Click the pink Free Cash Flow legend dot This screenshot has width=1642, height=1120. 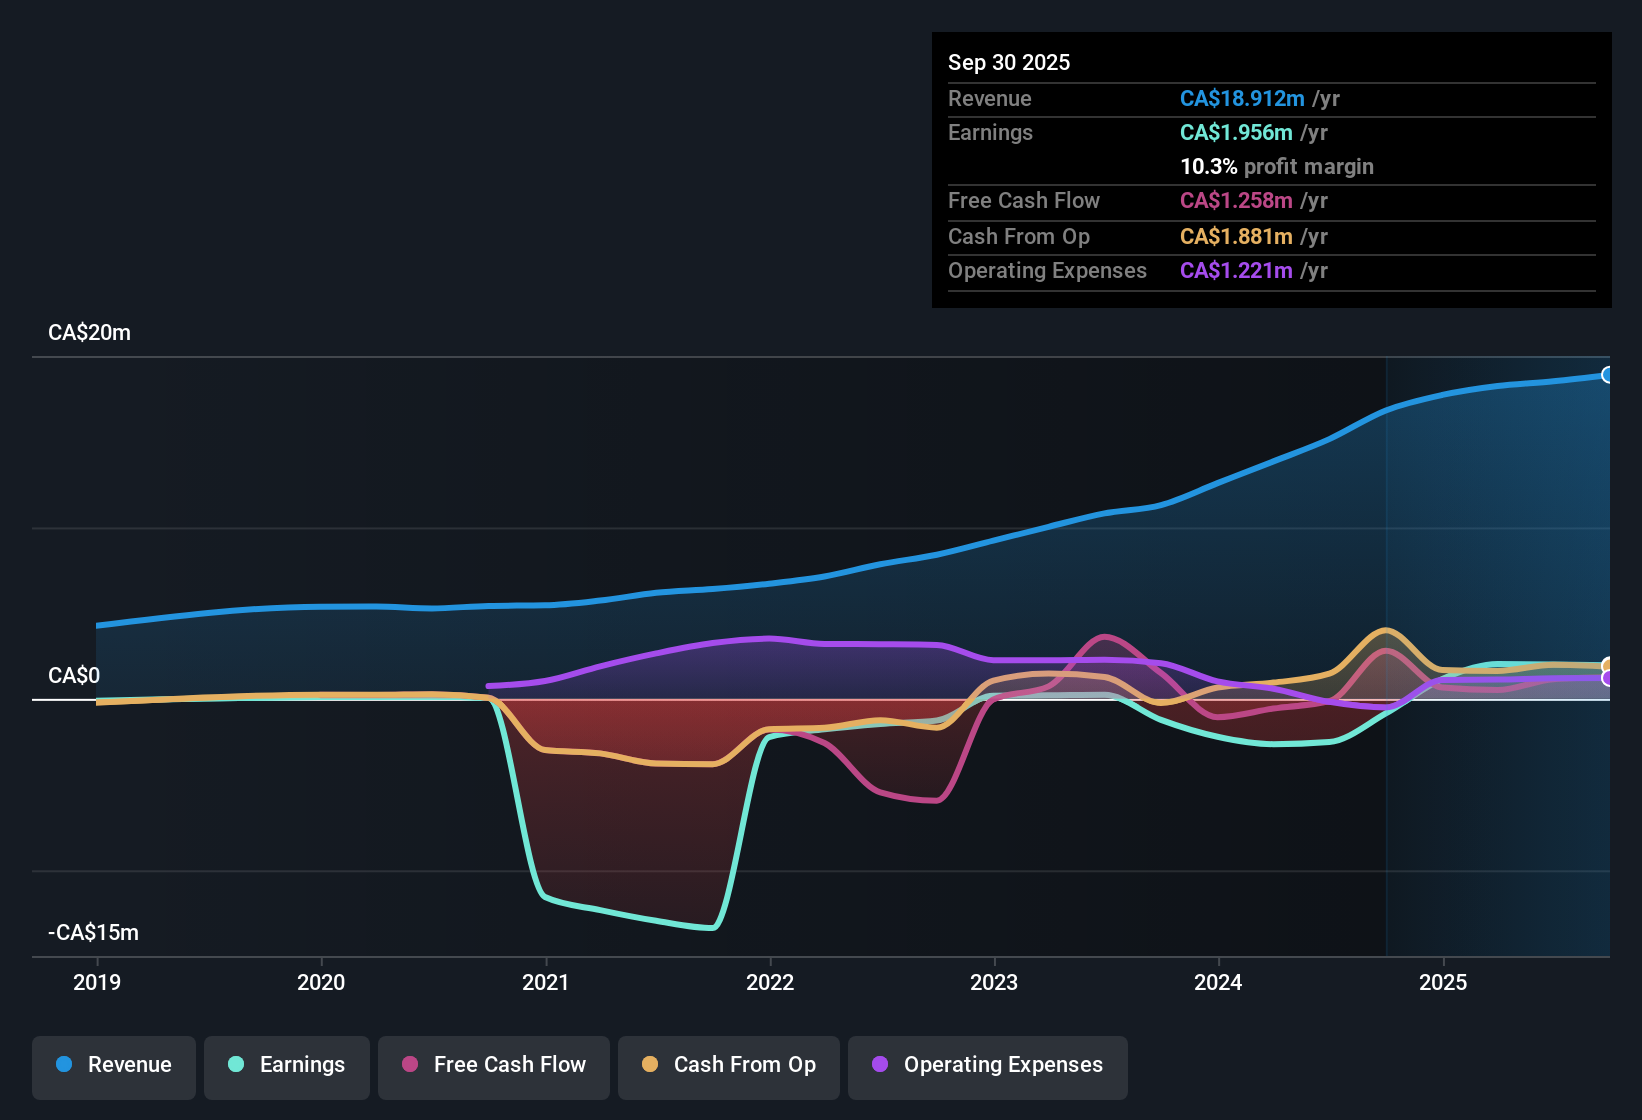(410, 1064)
